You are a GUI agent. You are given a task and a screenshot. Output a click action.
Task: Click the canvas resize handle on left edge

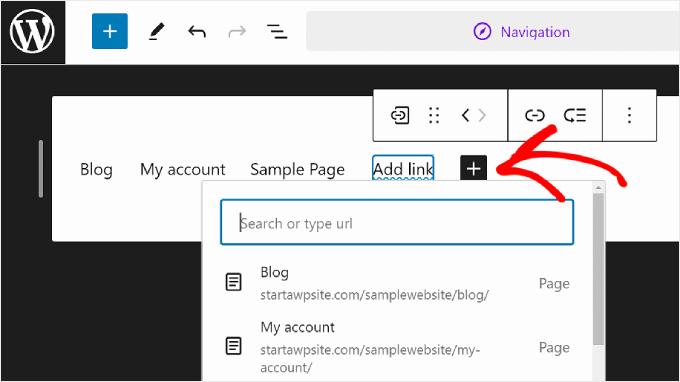[x=41, y=169]
